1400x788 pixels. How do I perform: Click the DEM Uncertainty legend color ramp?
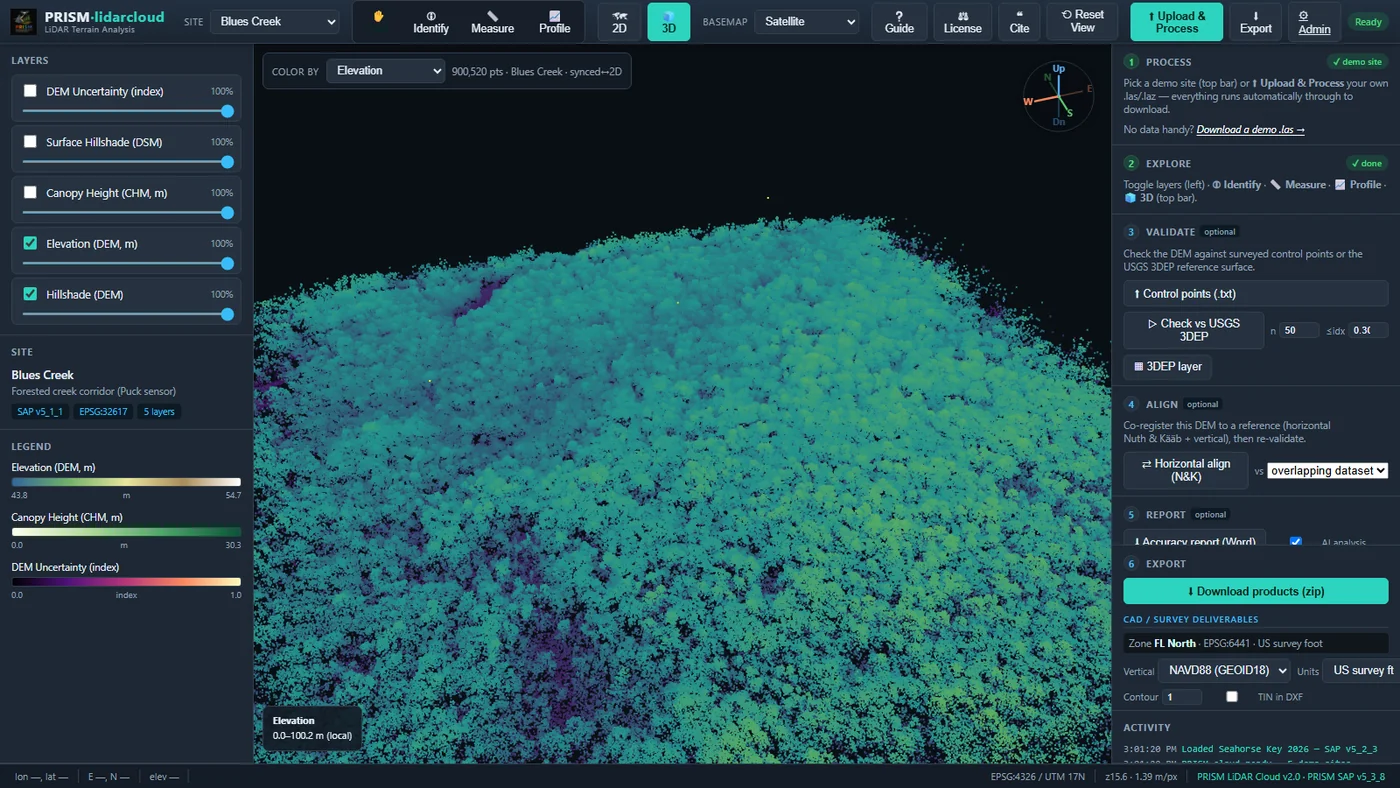coord(126,582)
